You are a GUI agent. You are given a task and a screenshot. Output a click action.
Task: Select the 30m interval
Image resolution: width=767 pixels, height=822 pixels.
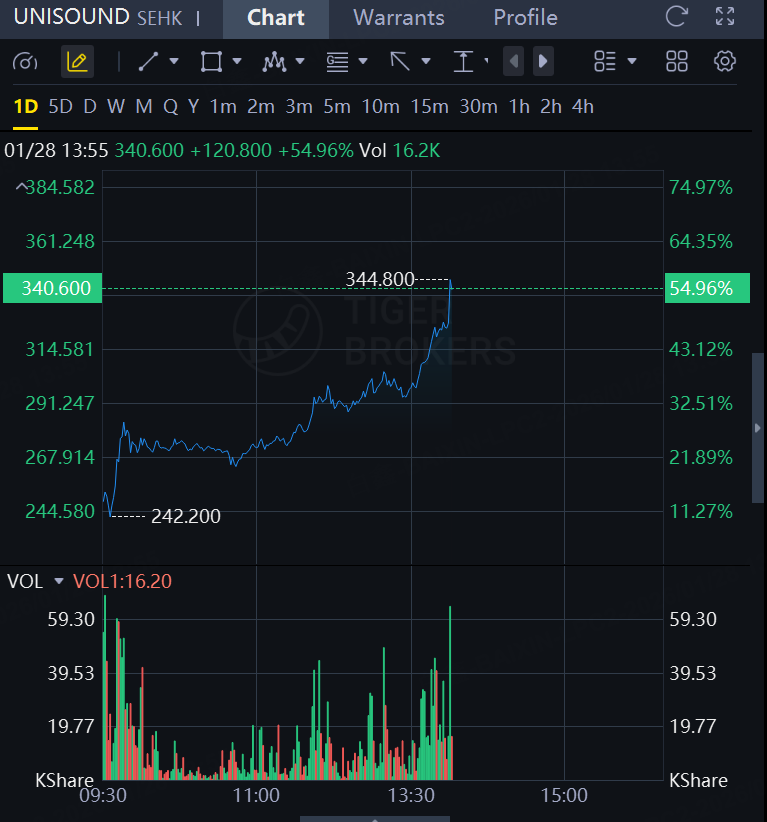pyautogui.click(x=478, y=107)
